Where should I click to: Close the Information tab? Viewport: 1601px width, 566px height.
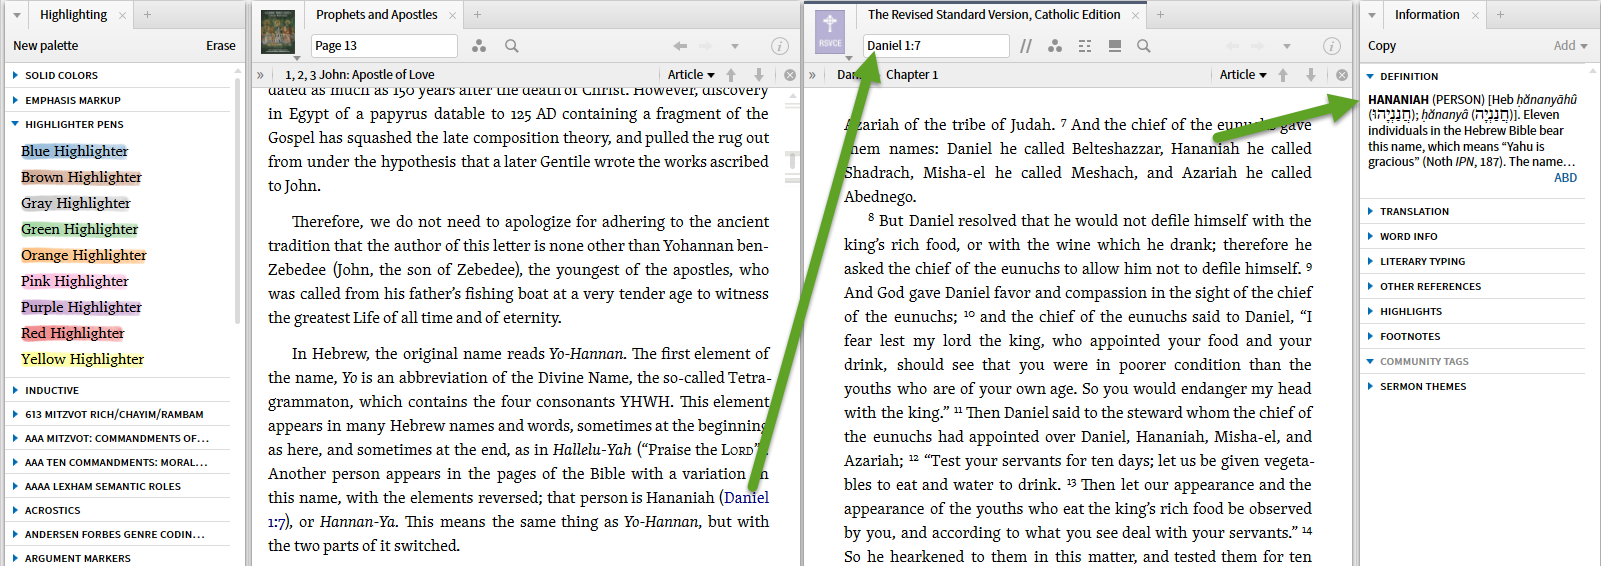(1475, 15)
